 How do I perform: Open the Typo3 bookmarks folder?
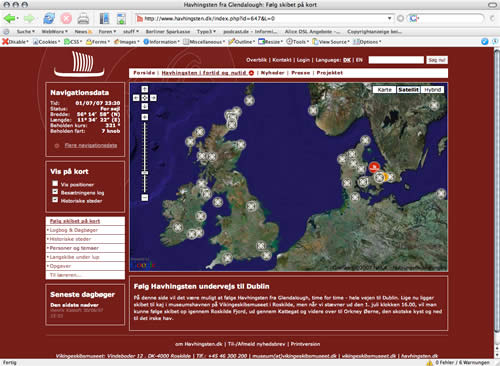(206, 32)
